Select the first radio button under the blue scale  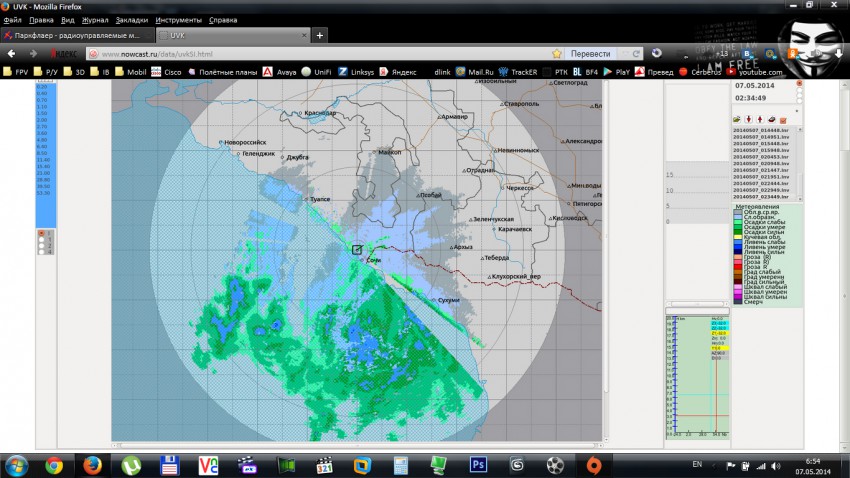(40, 233)
